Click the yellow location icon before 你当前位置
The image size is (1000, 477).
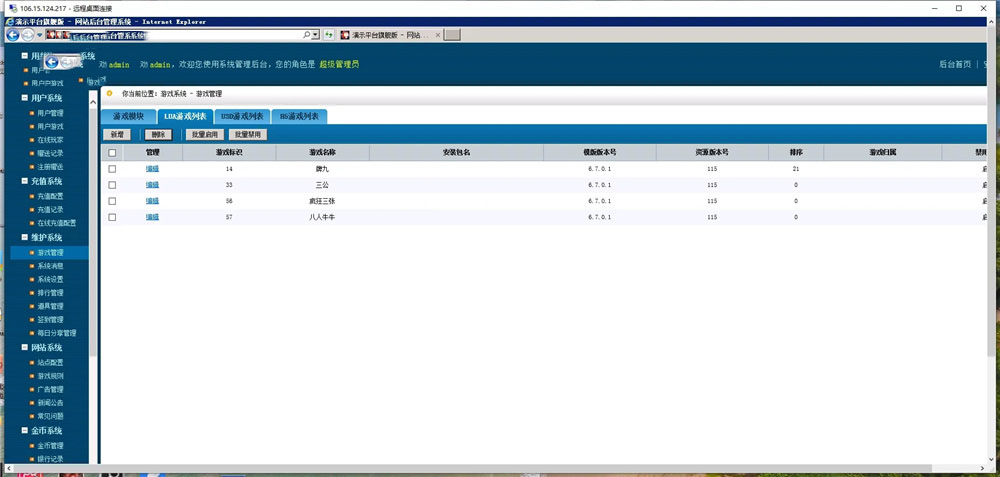[110, 93]
